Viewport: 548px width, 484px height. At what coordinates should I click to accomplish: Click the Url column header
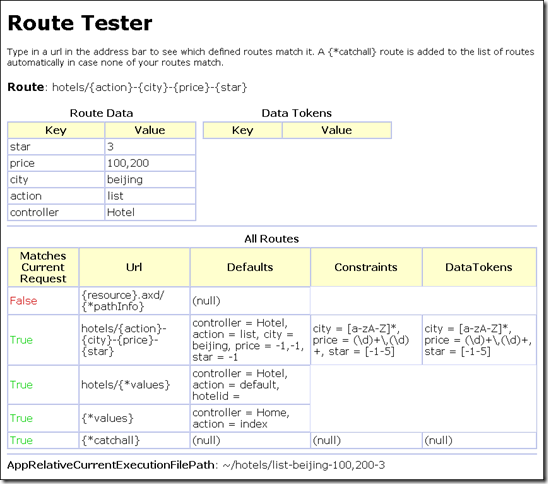tap(134, 267)
